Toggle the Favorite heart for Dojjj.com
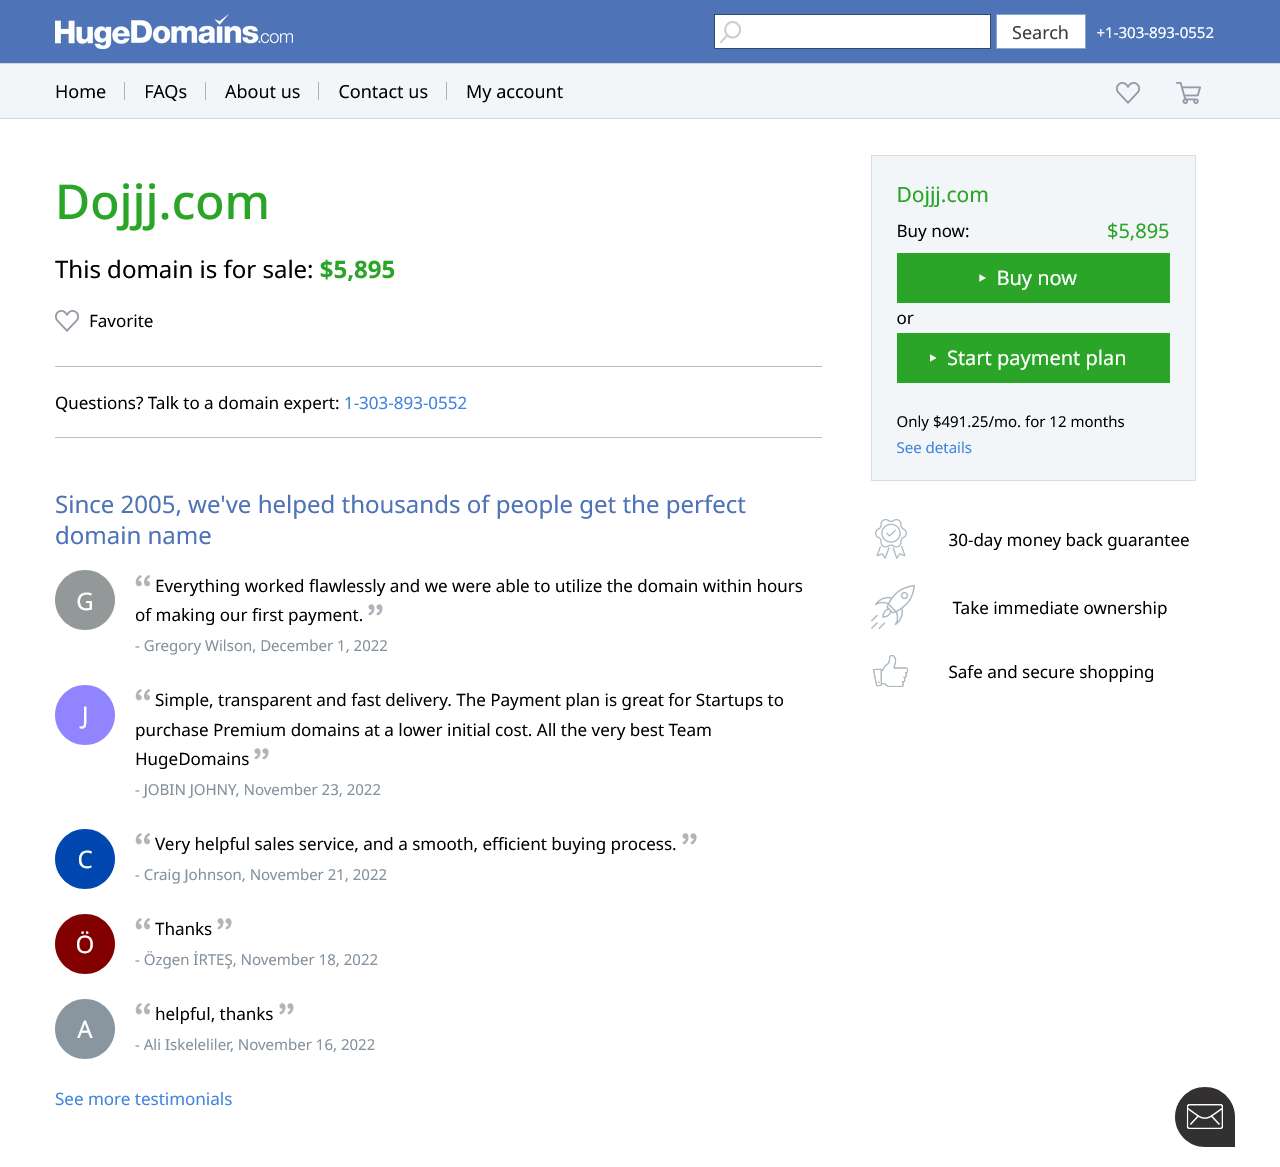The image size is (1280, 1167). point(67,321)
